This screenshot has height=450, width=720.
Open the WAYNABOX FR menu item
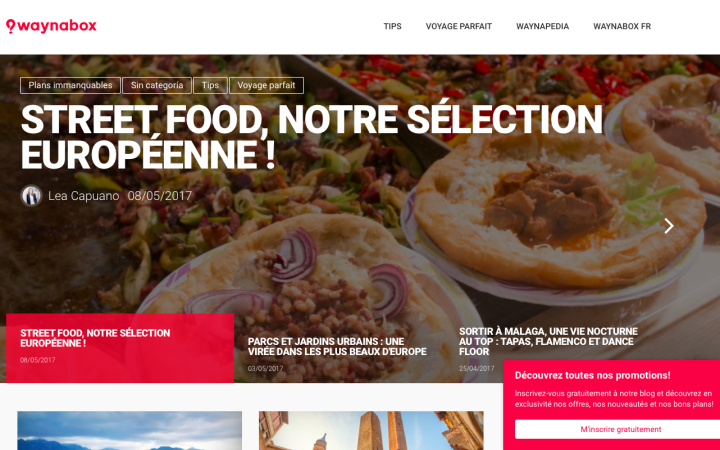(622, 27)
